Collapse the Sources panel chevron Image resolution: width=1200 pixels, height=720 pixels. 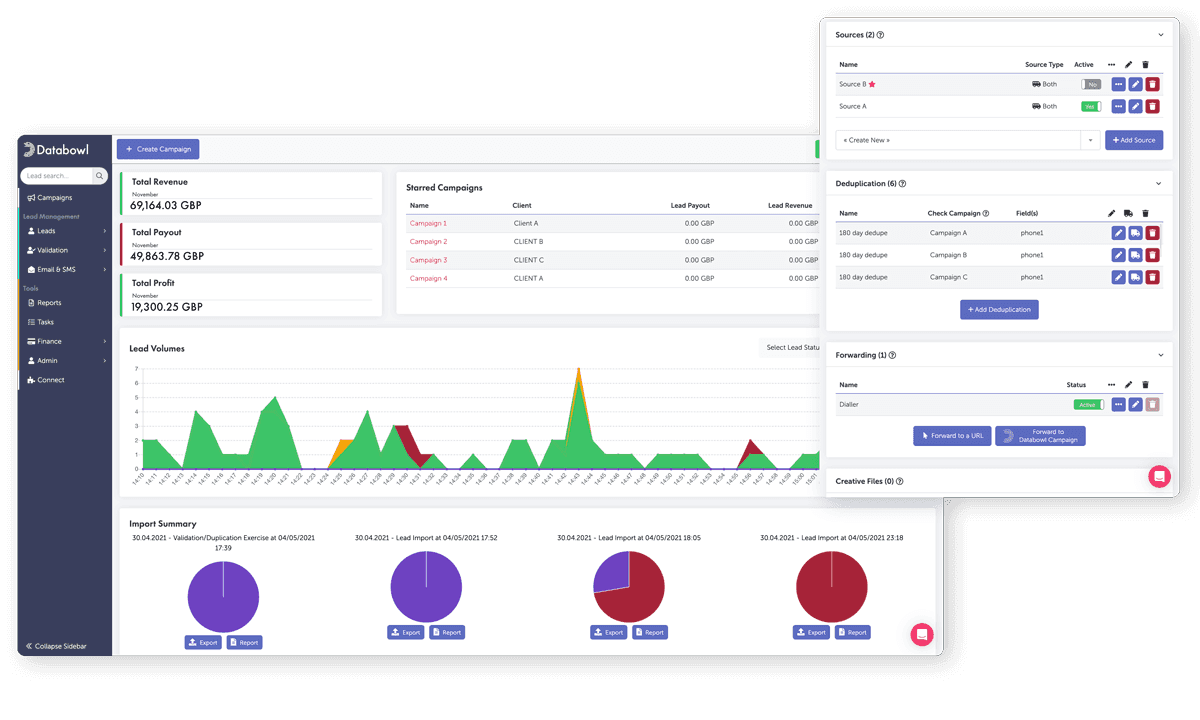coord(1160,34)
